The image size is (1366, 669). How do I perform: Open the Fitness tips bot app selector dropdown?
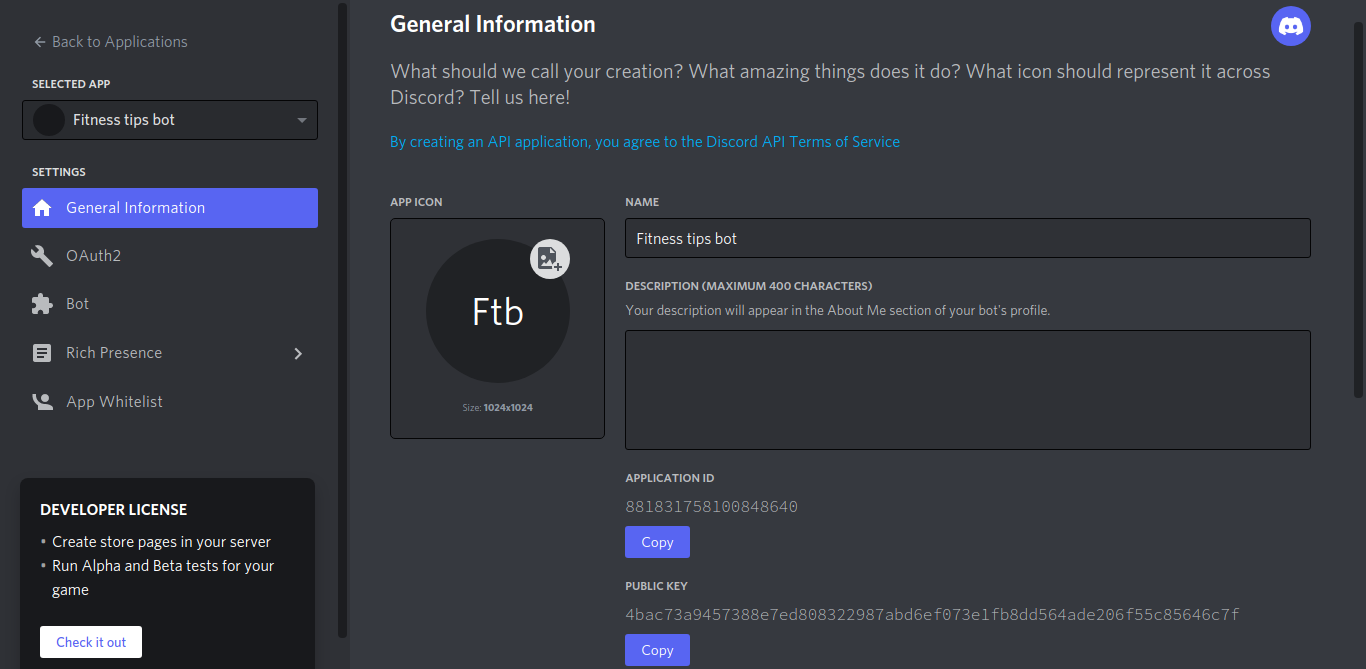pos(170,120)
